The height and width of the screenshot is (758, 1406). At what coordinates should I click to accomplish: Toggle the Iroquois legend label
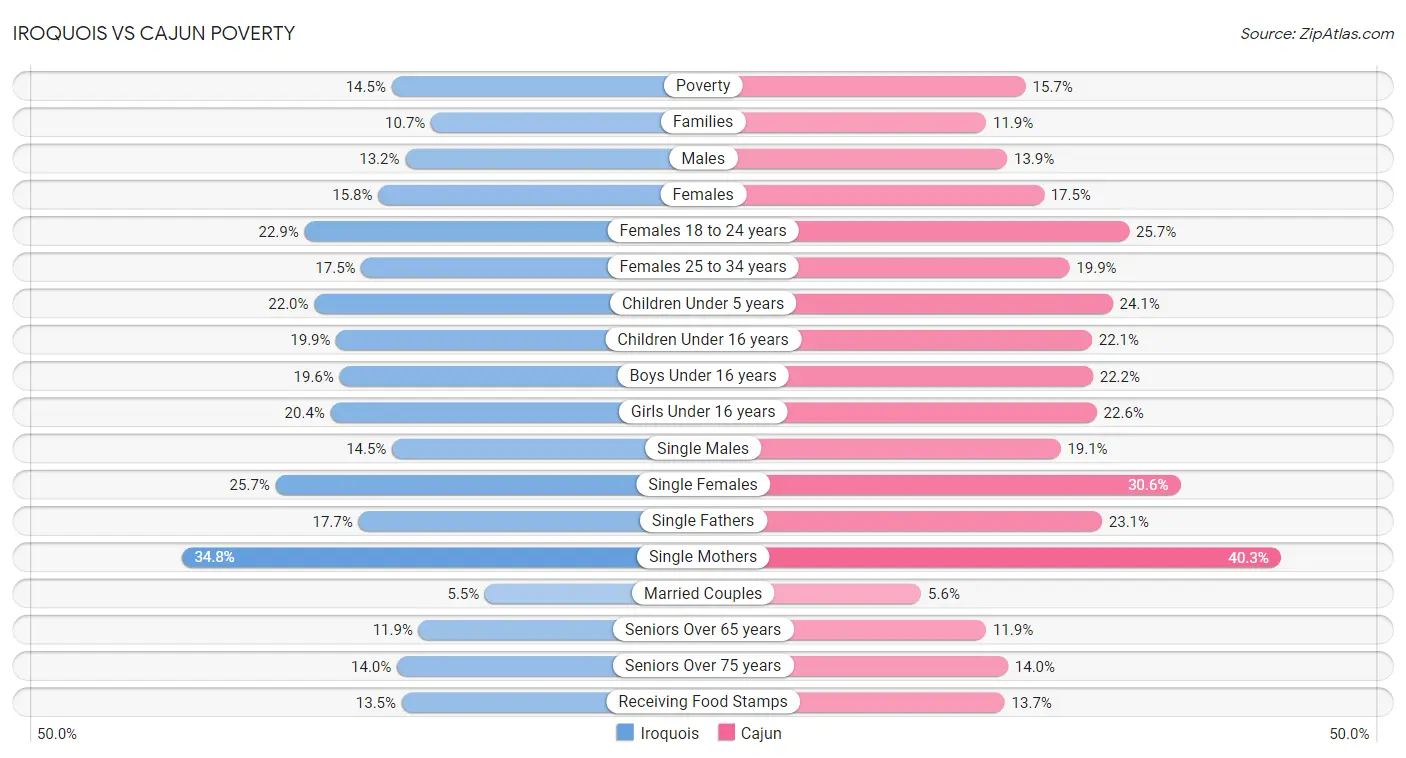coord(669,733)
